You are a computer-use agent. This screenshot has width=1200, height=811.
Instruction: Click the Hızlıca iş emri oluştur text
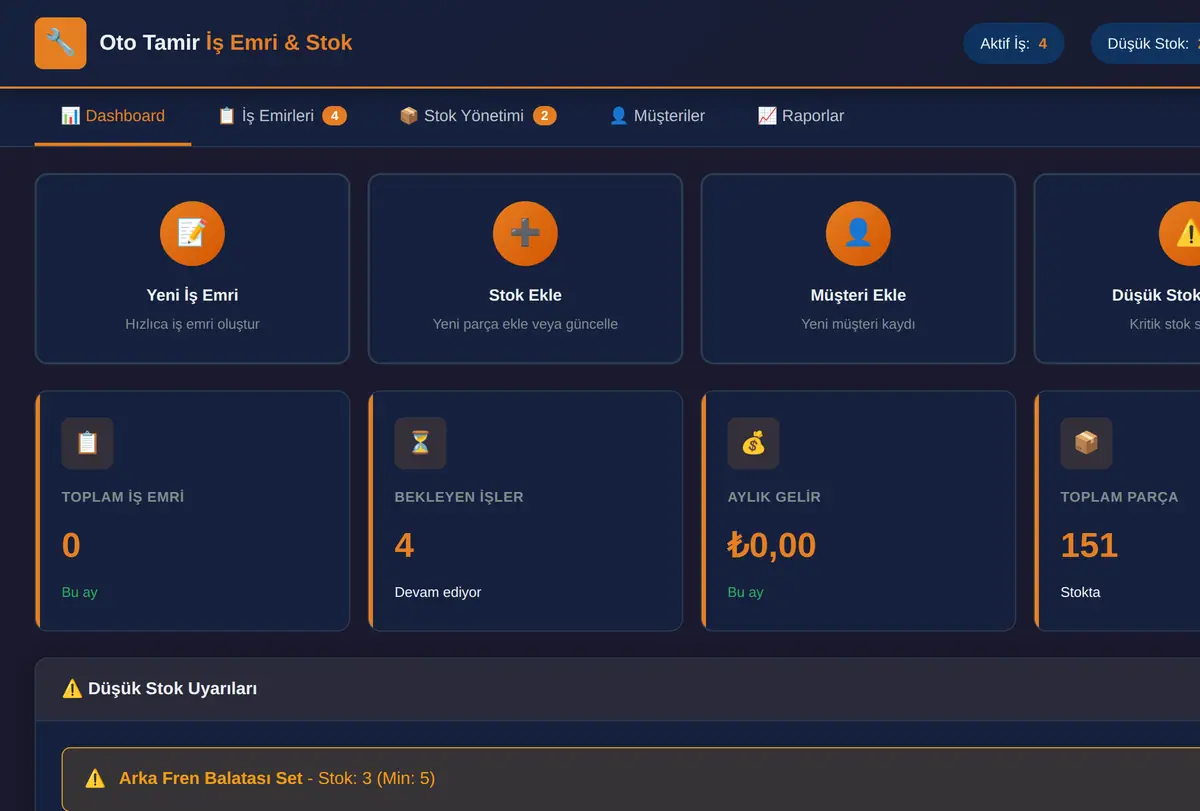coord(192,324)
